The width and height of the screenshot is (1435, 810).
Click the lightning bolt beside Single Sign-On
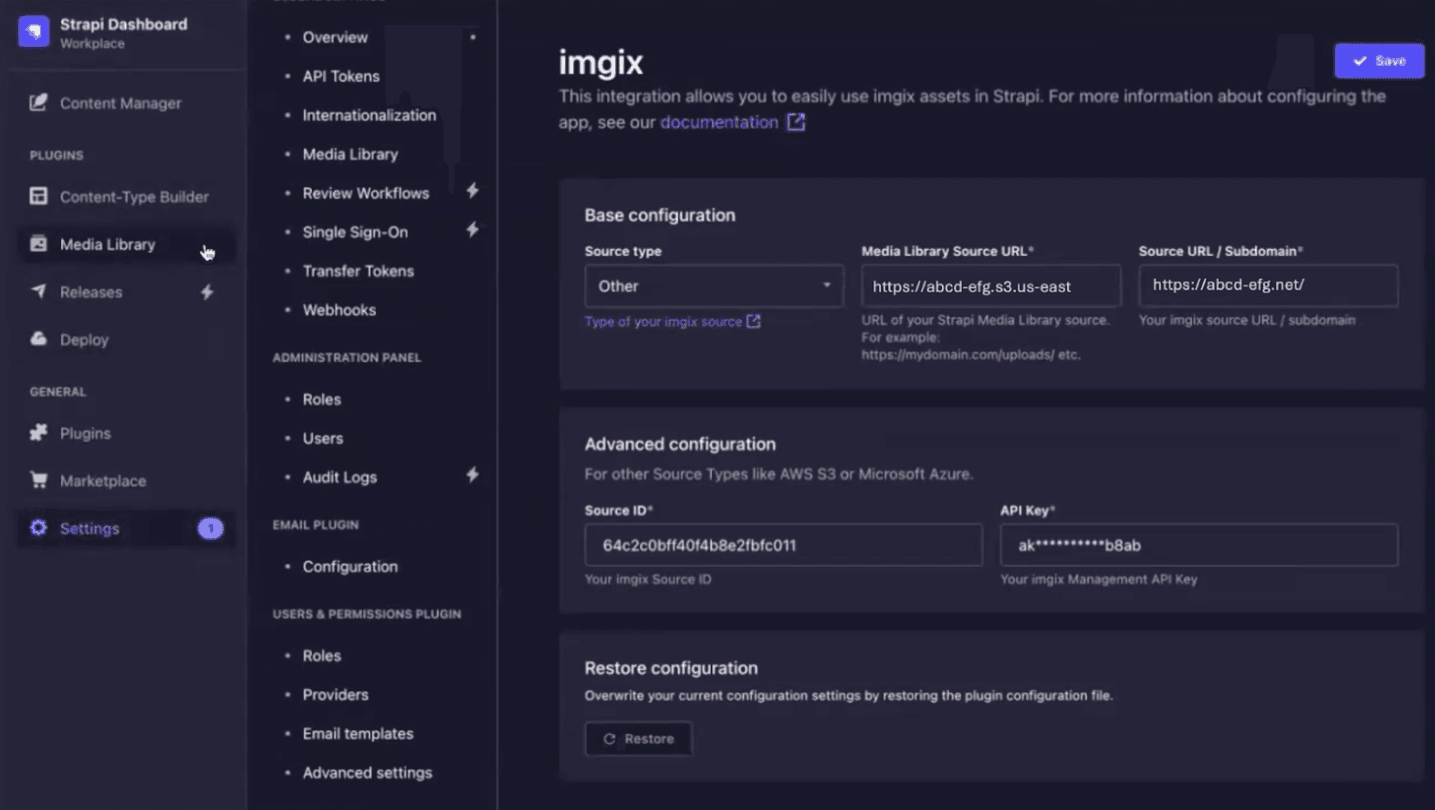pyautogui.click(x=472, y=230)
